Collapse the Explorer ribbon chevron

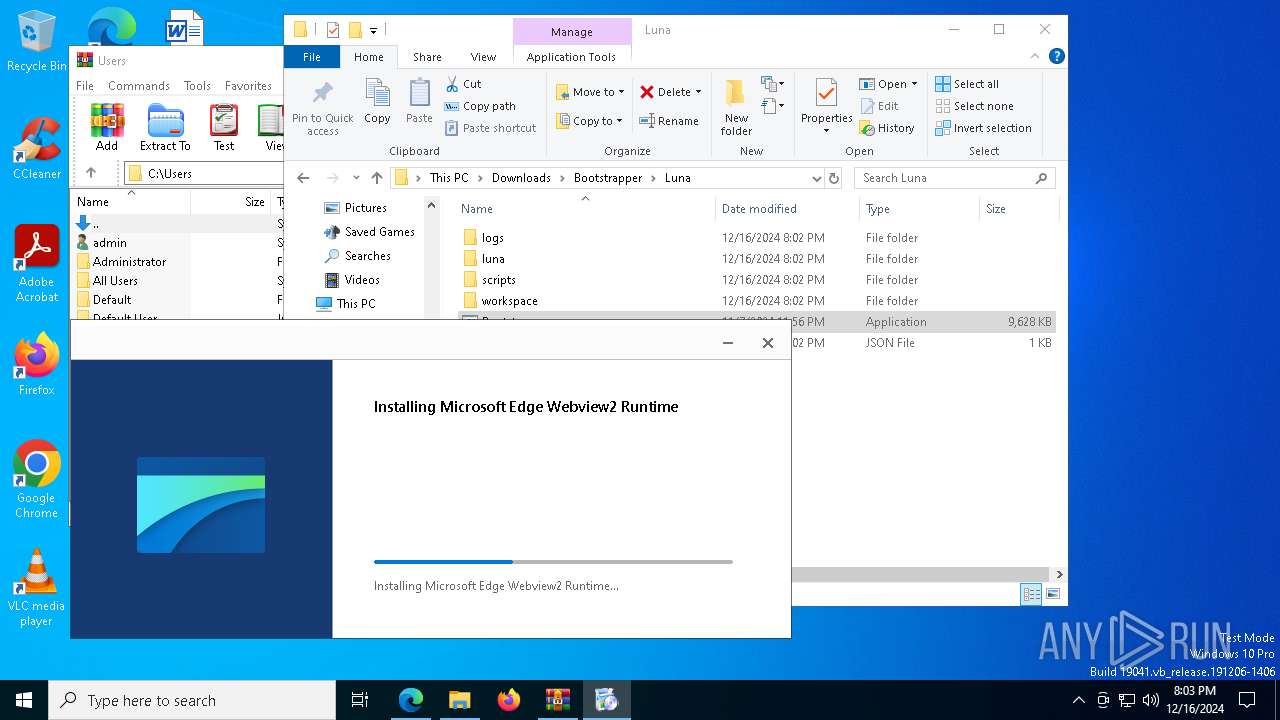[1036, 57]
